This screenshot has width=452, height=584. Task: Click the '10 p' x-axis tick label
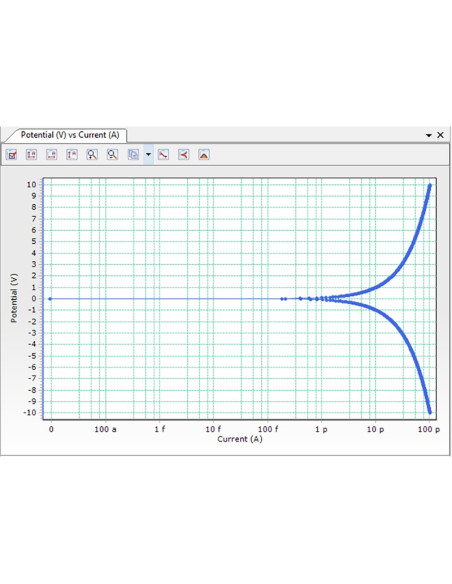tap(375, 429)
